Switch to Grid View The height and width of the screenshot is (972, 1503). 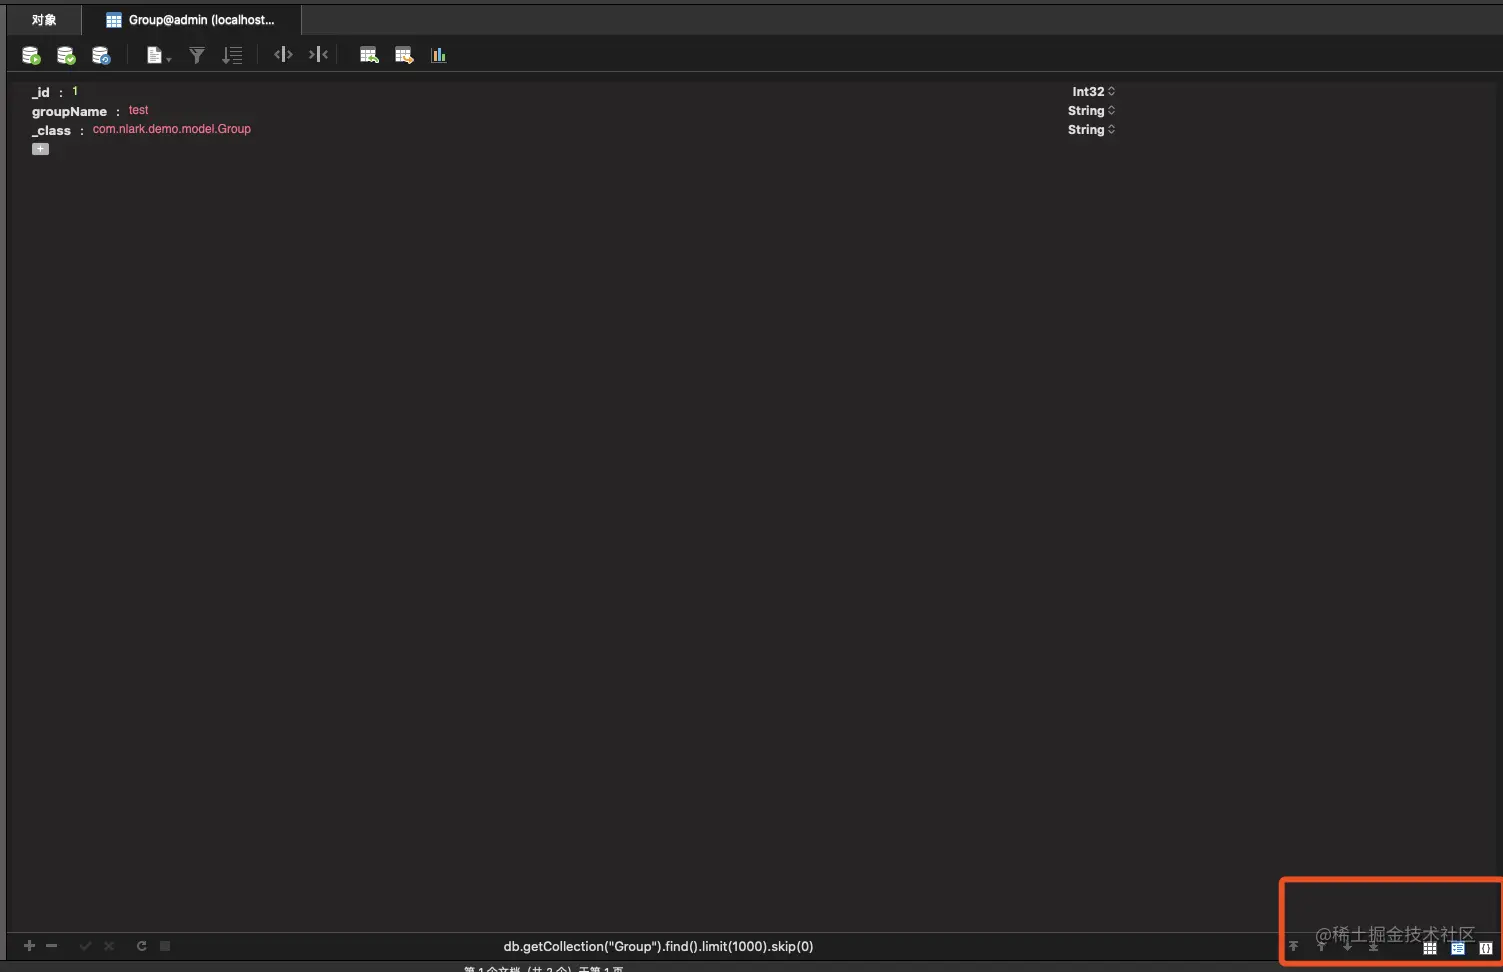tap(1430, 948)
